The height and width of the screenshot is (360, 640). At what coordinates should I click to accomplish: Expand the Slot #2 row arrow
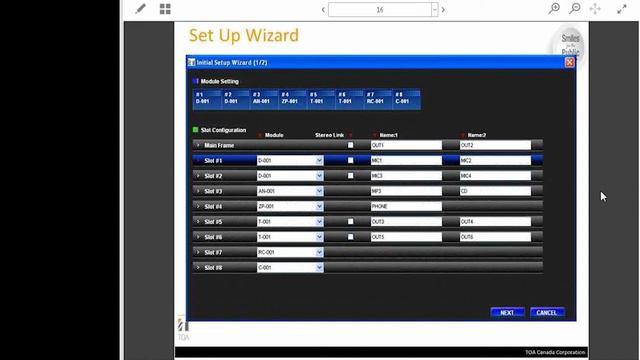point(198,176)
